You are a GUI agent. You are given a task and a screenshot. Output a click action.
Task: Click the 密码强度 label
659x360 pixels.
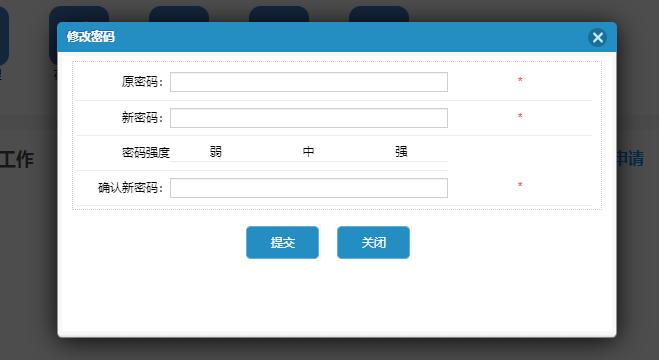146,152
